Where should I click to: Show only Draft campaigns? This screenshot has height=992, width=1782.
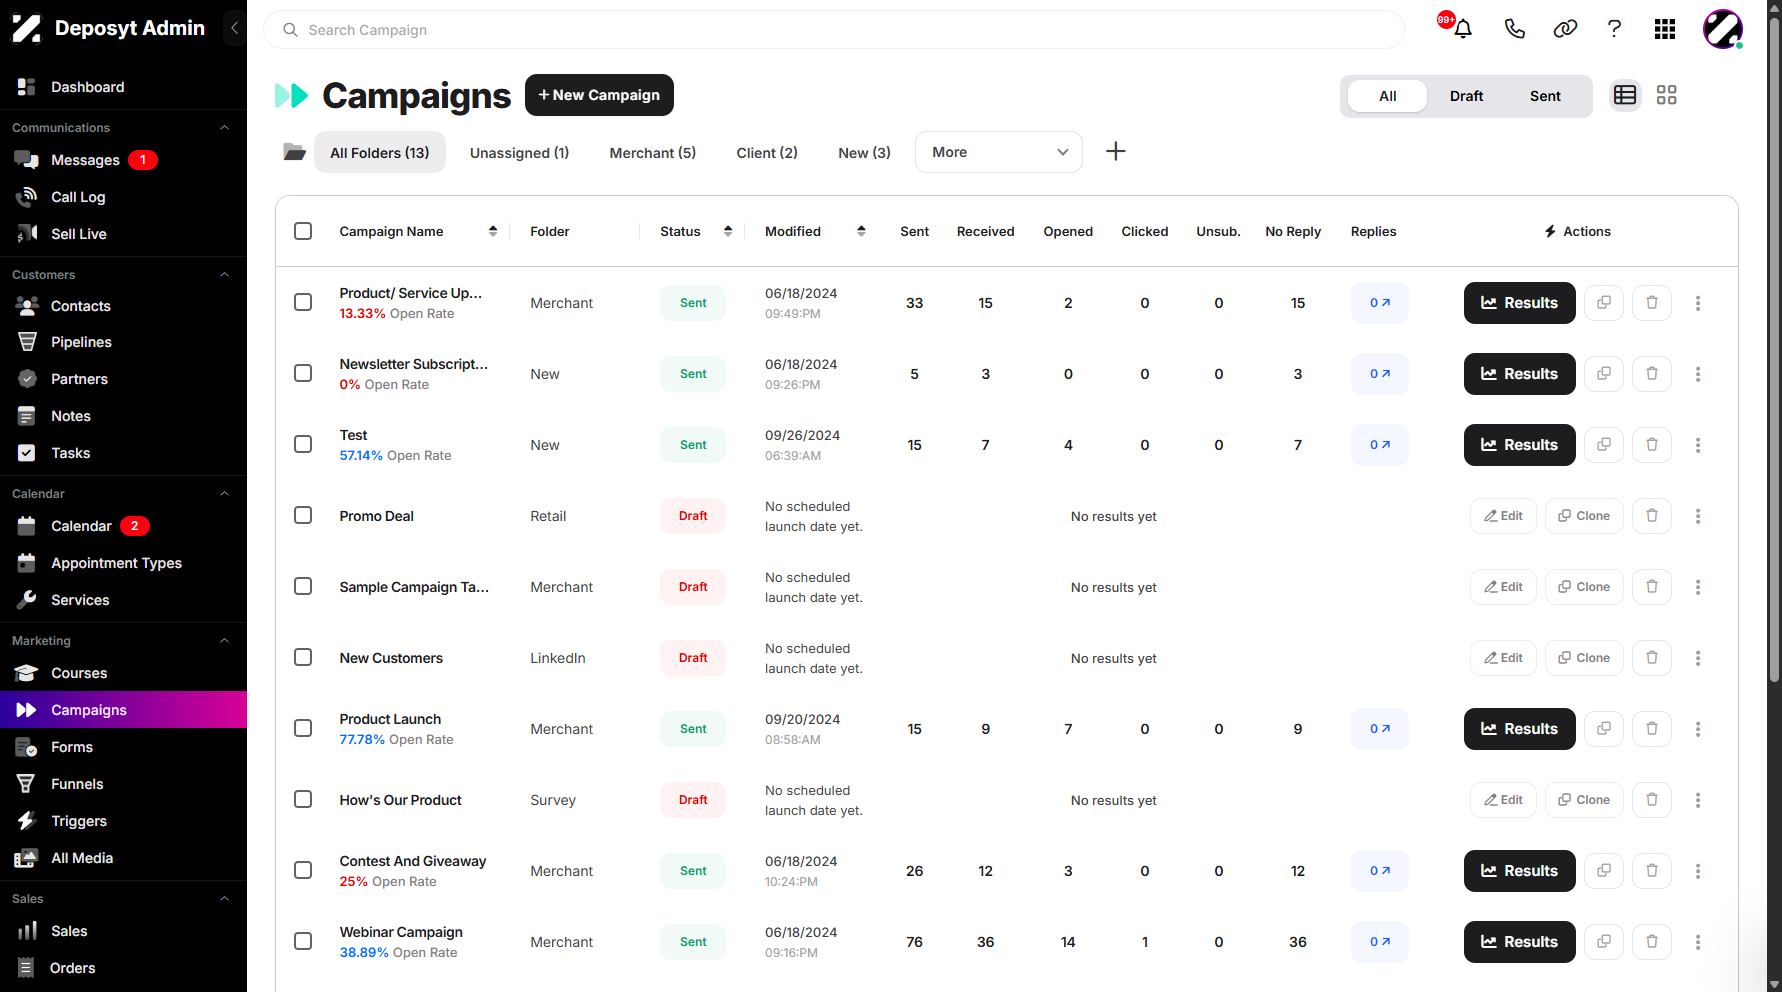[1466, 96]
